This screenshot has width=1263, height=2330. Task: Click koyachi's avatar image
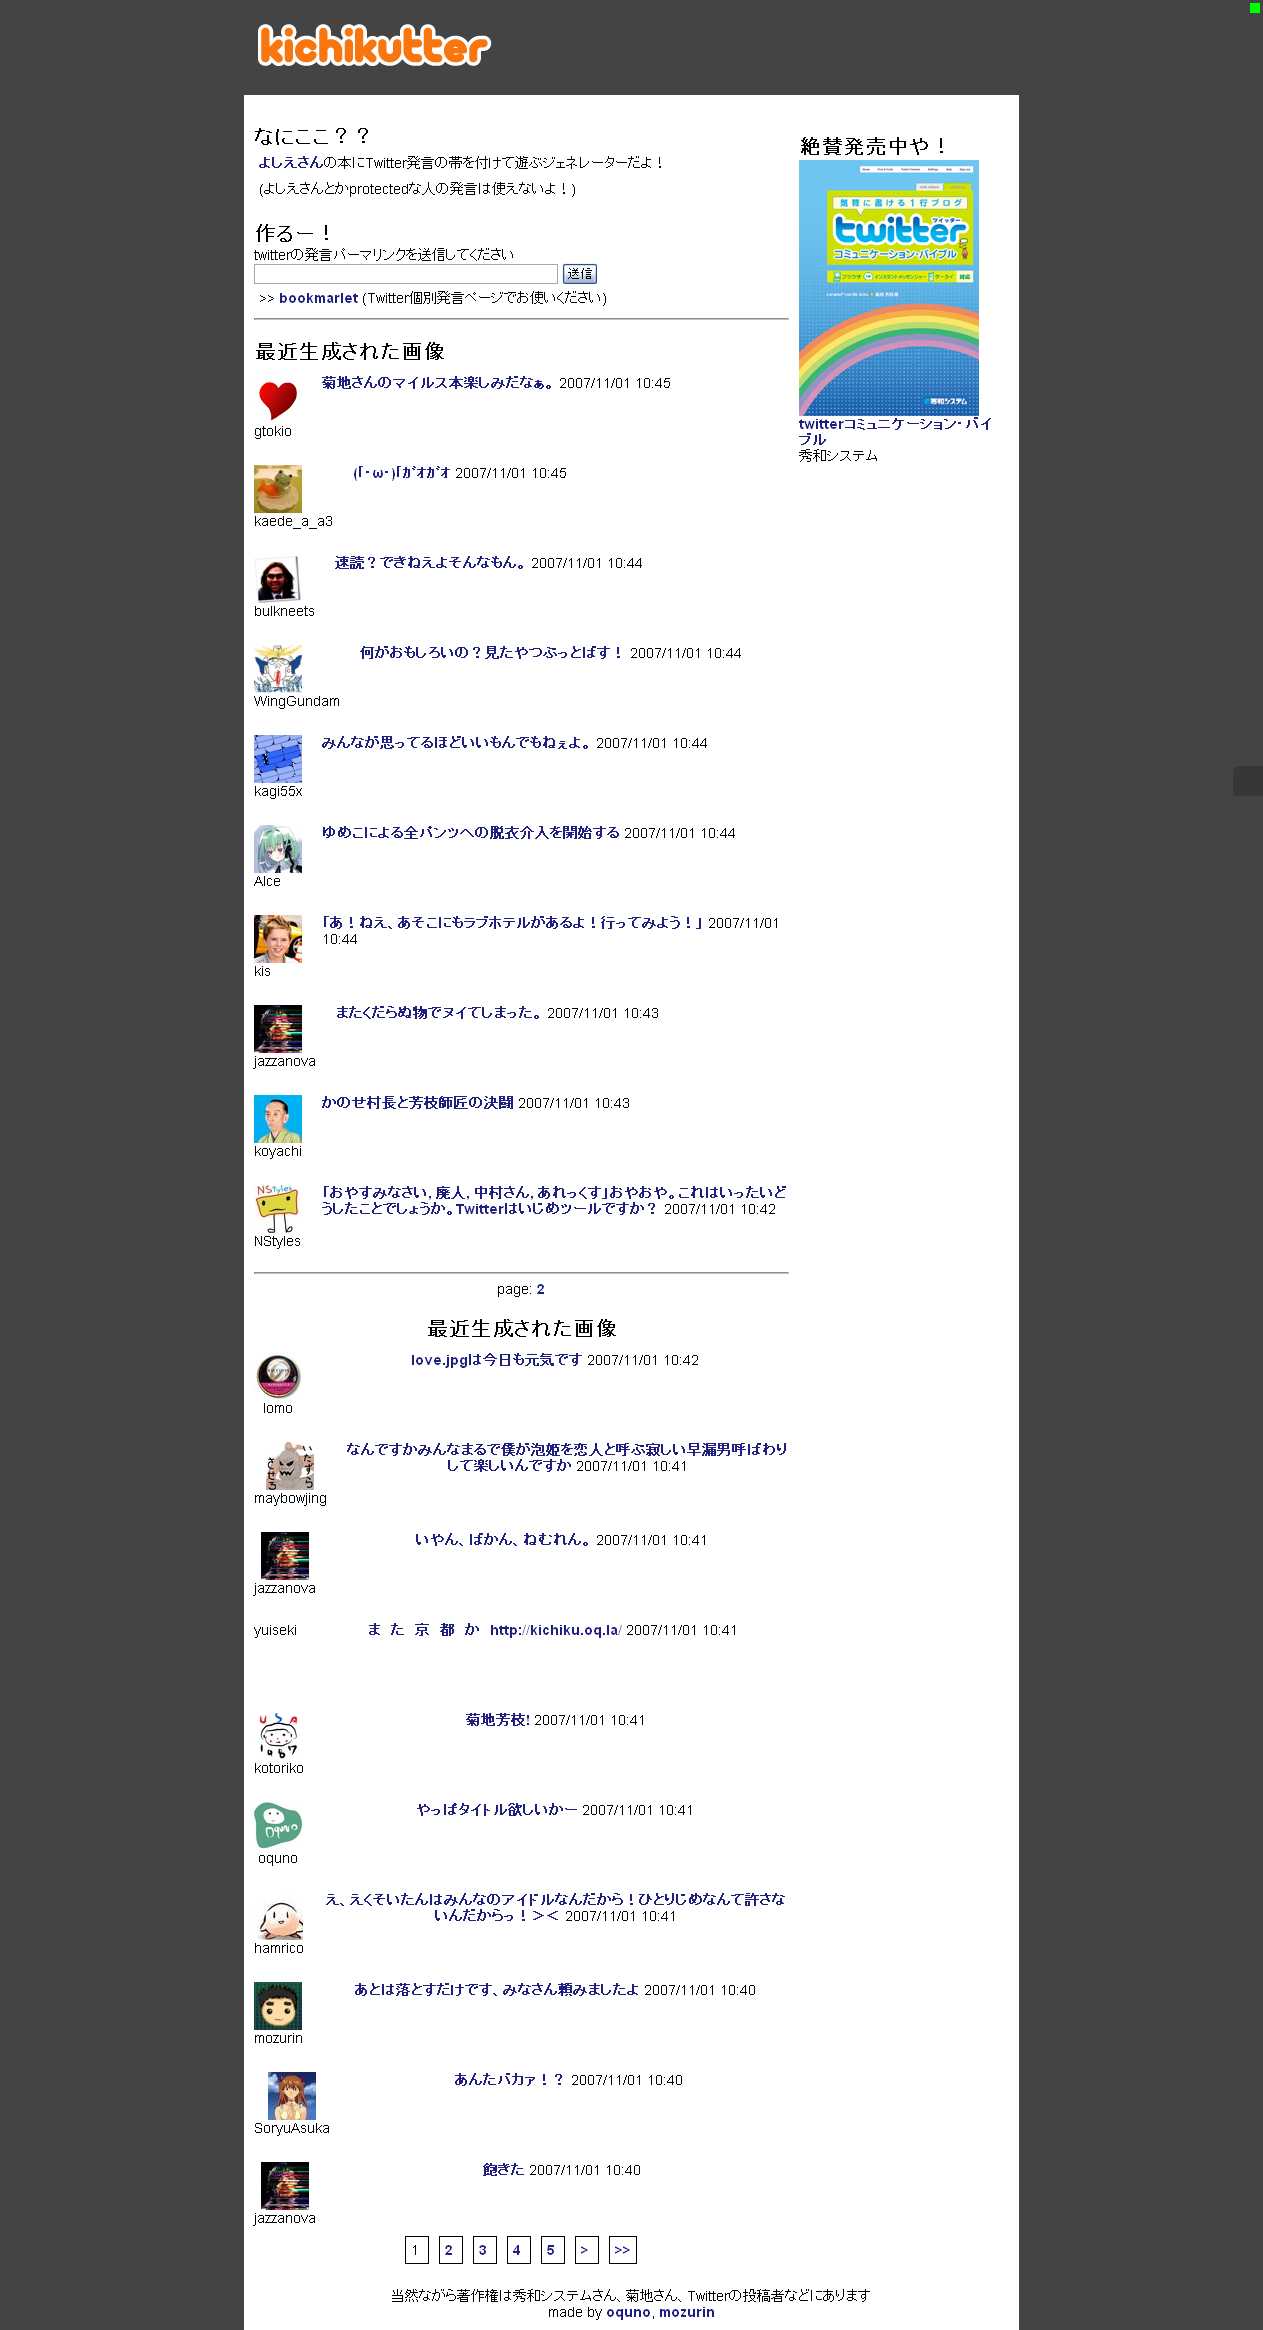click(x=277, y=1119)
